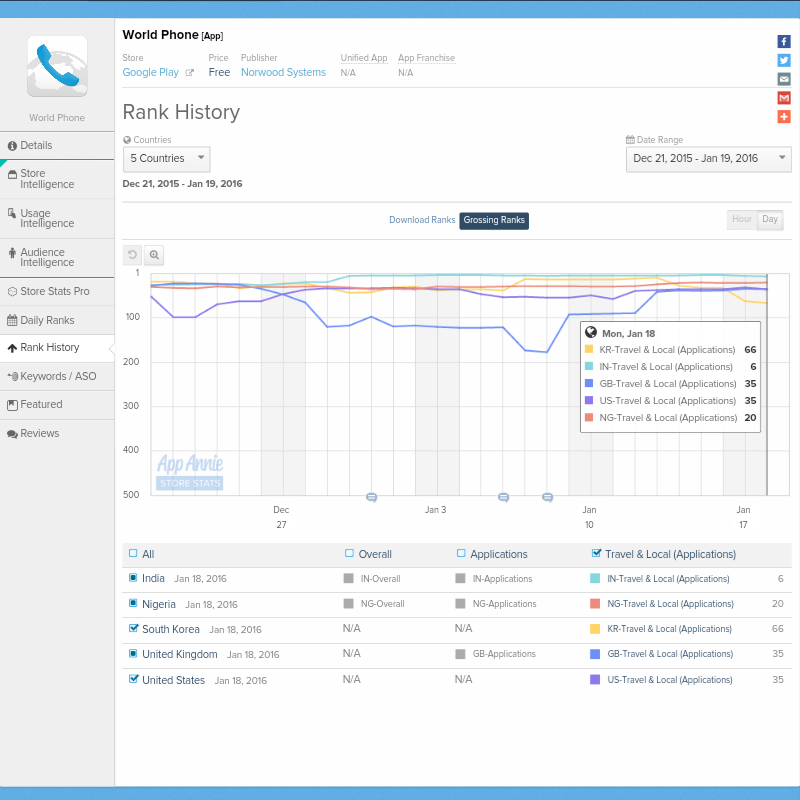This screenshot has height=800, width=800.
Task: Click the Store Intelligence icon
Action: tap(12, 174)
